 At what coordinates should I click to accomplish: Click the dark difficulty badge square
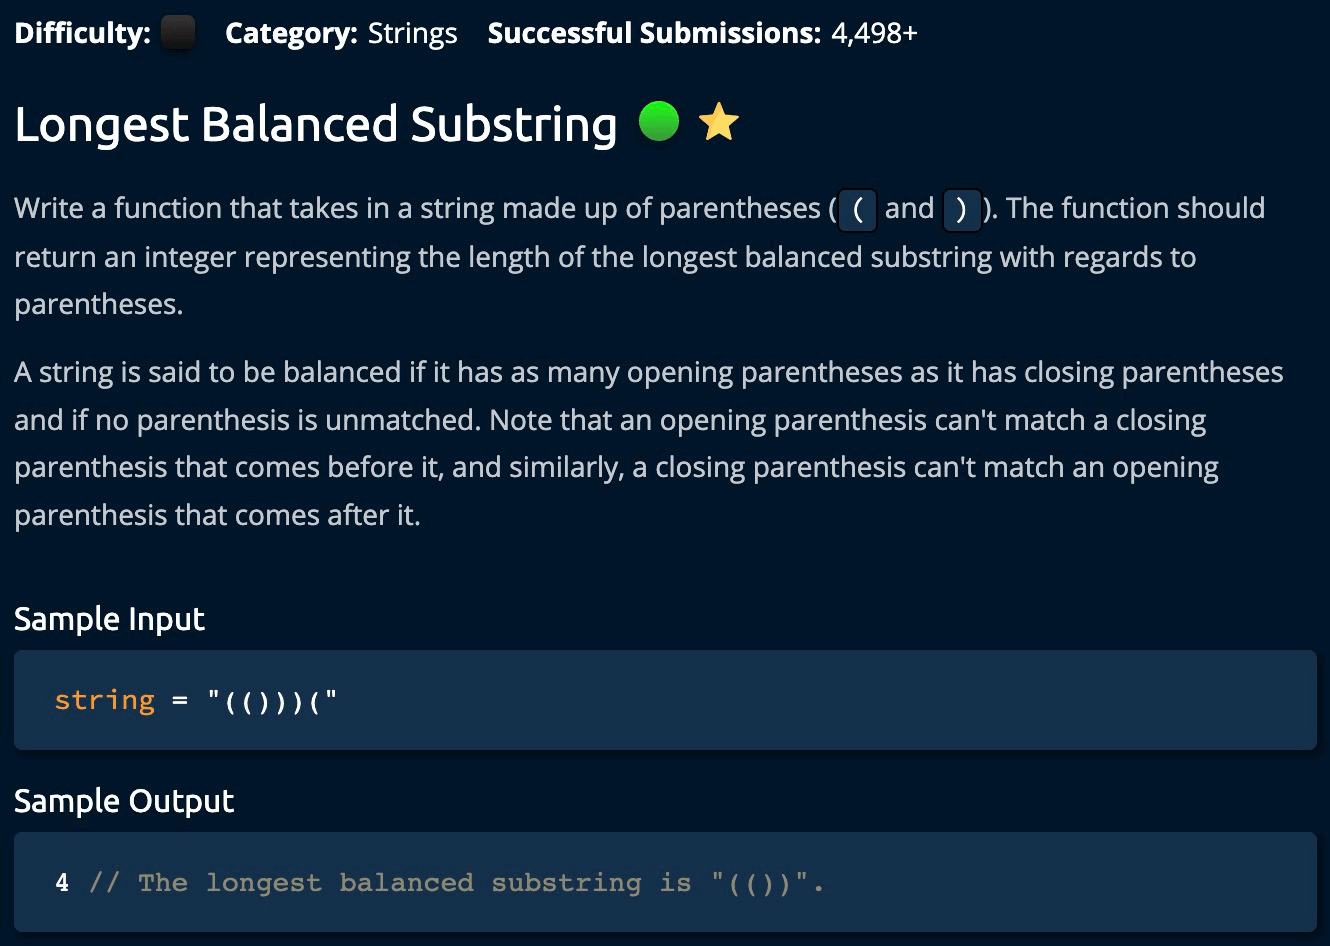178,33
